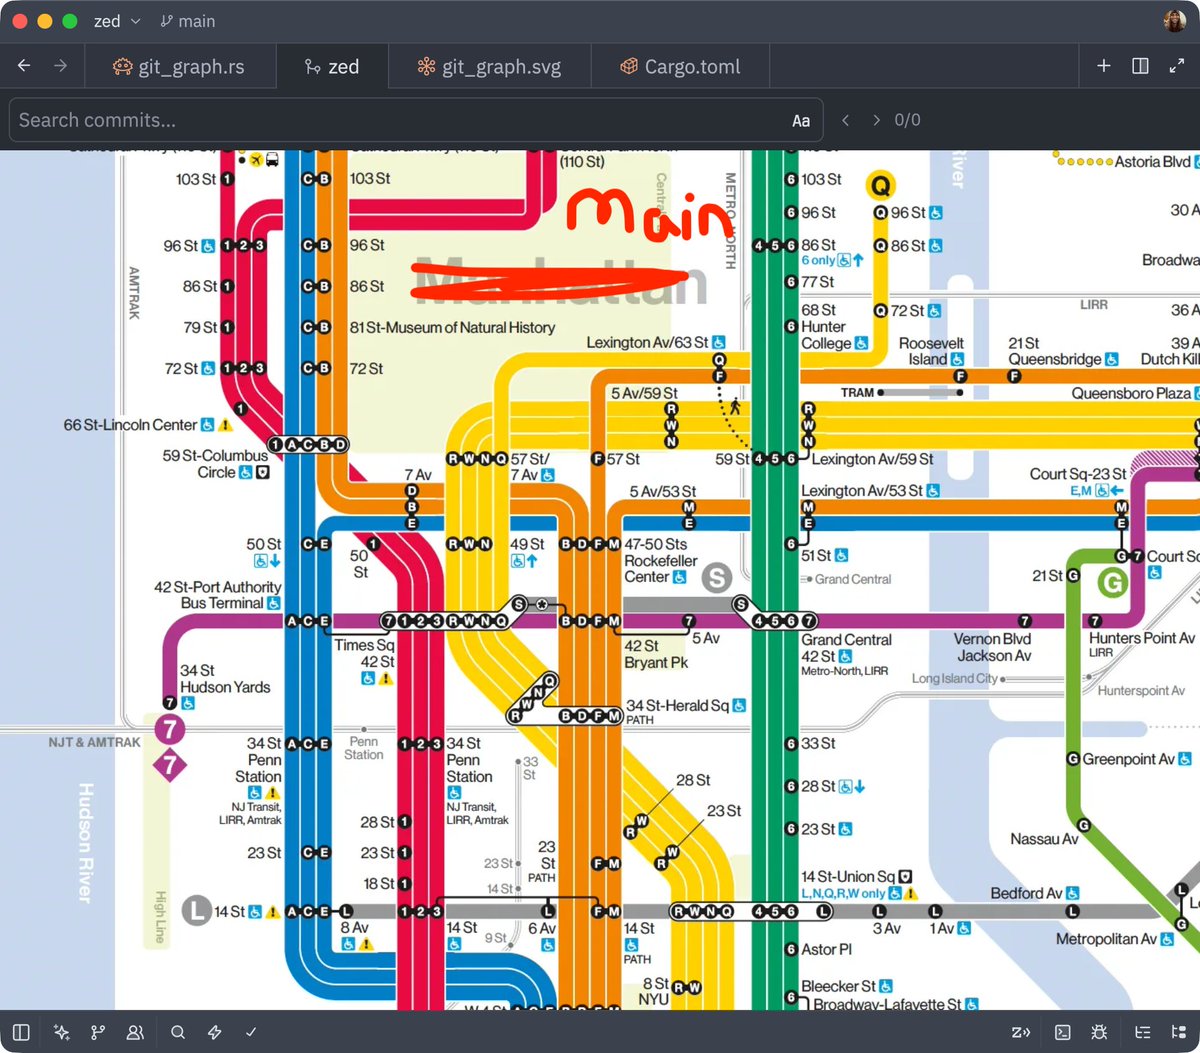
Task: Click the user avatar in the title bar
Action: pos(1175,21)
